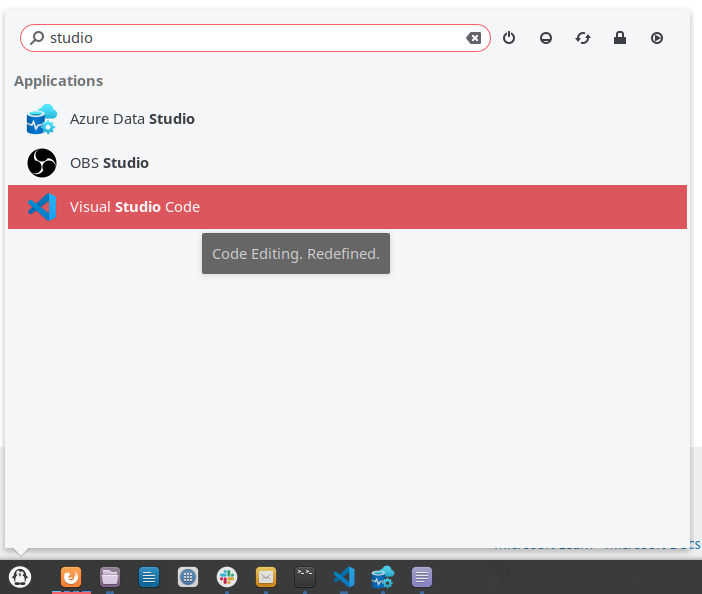702x594 pixels.
Task: Open the blue text editor taskbar icon
Action: point(149,577)
